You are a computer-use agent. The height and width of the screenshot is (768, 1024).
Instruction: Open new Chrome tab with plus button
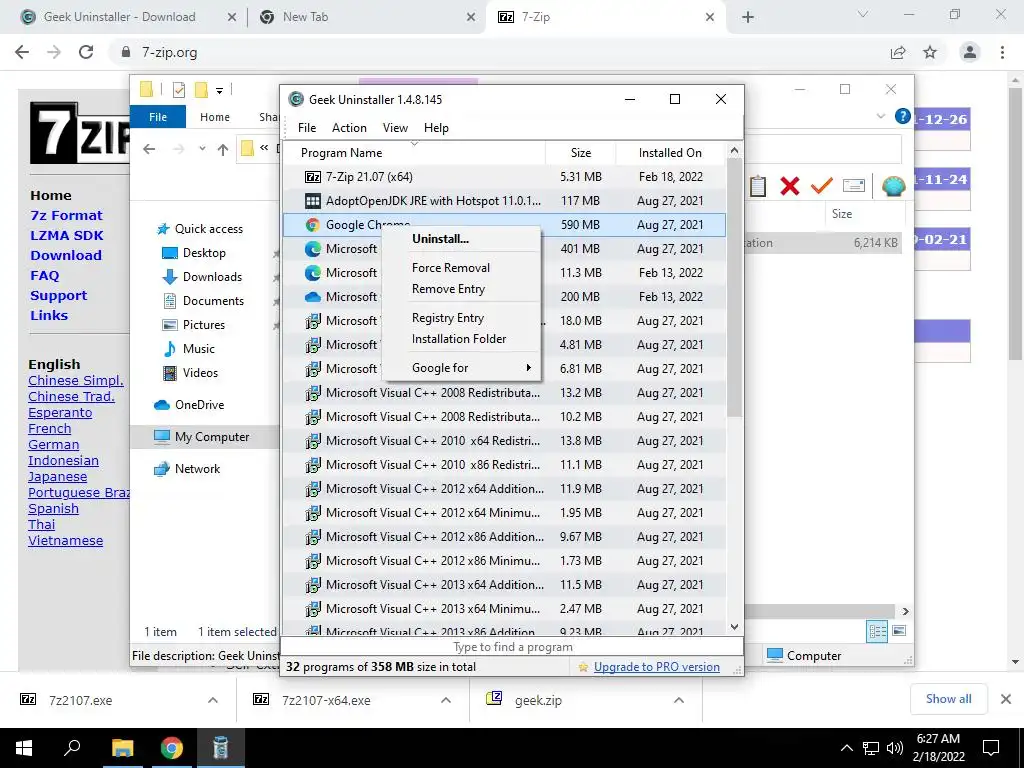(748, 17)
